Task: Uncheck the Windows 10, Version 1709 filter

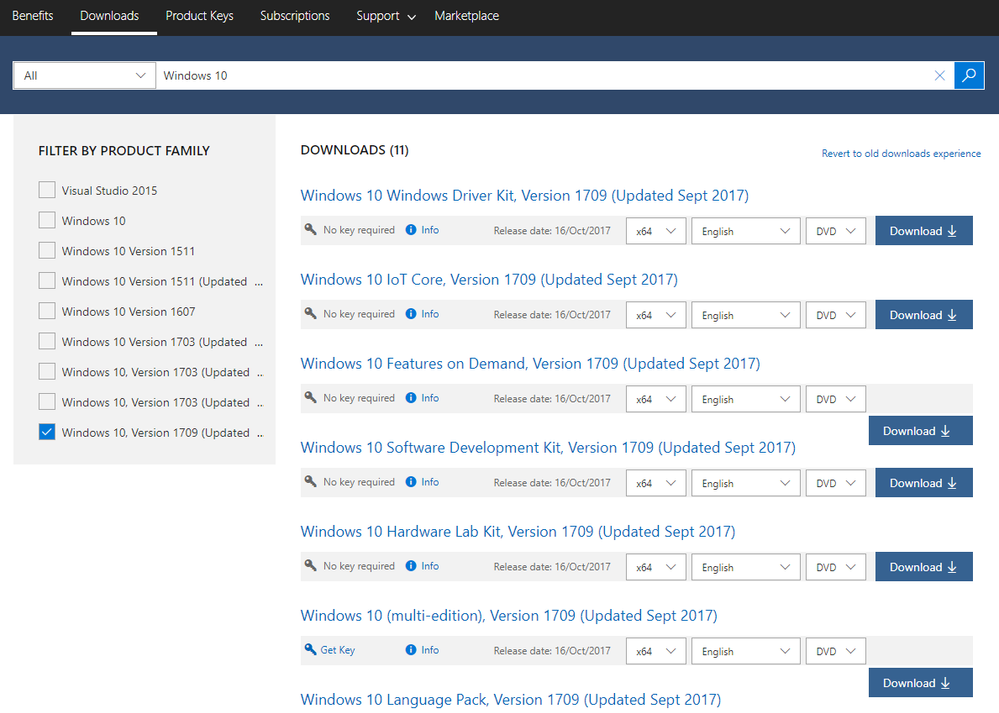Action: [x=47, y=432]
